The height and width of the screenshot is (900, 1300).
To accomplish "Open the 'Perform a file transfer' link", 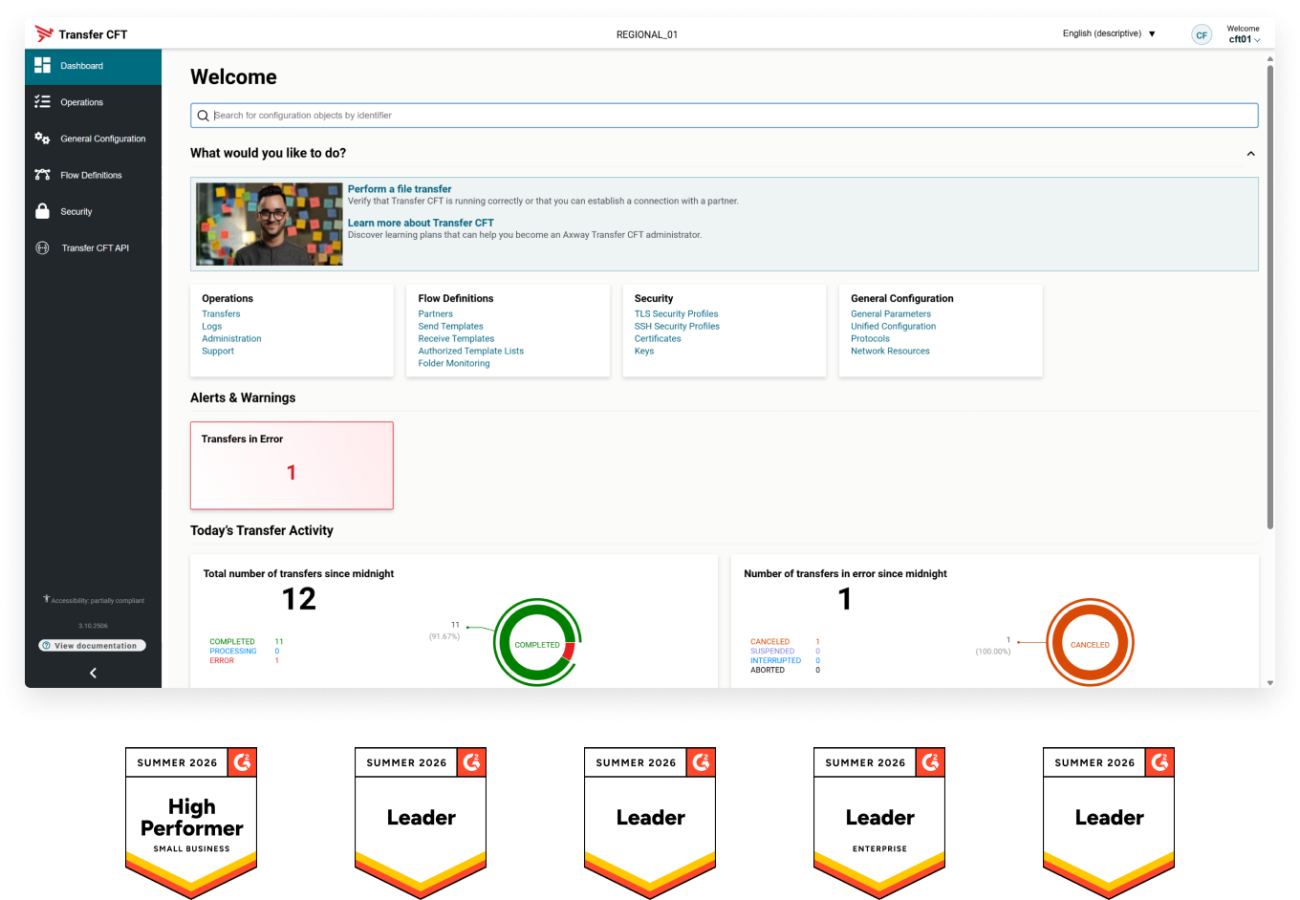I will click(399, 189).
